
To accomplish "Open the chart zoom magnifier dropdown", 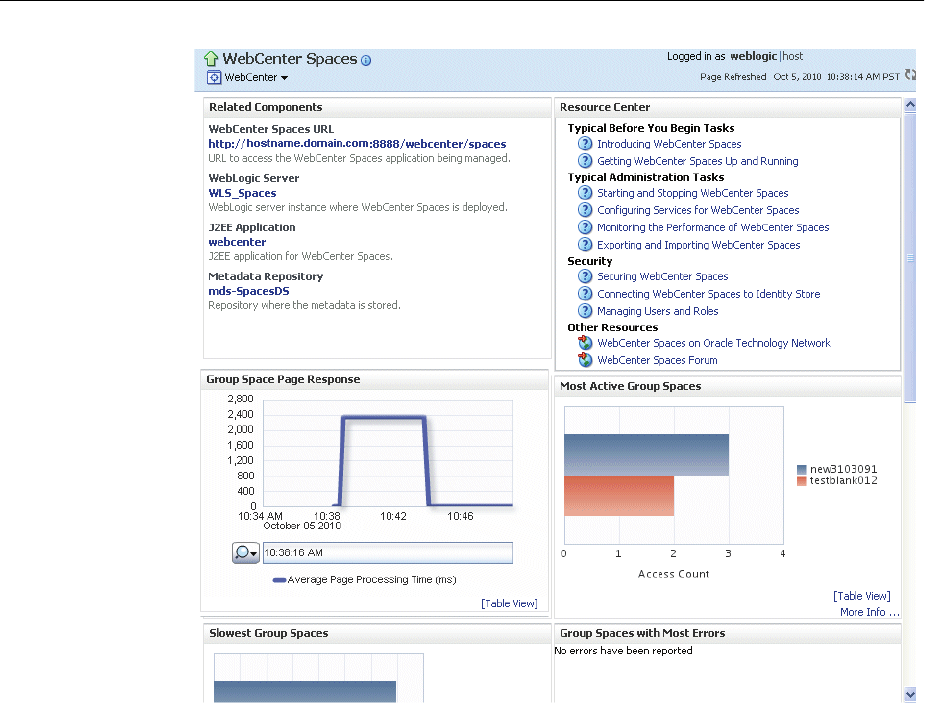I will coord(246,552).
